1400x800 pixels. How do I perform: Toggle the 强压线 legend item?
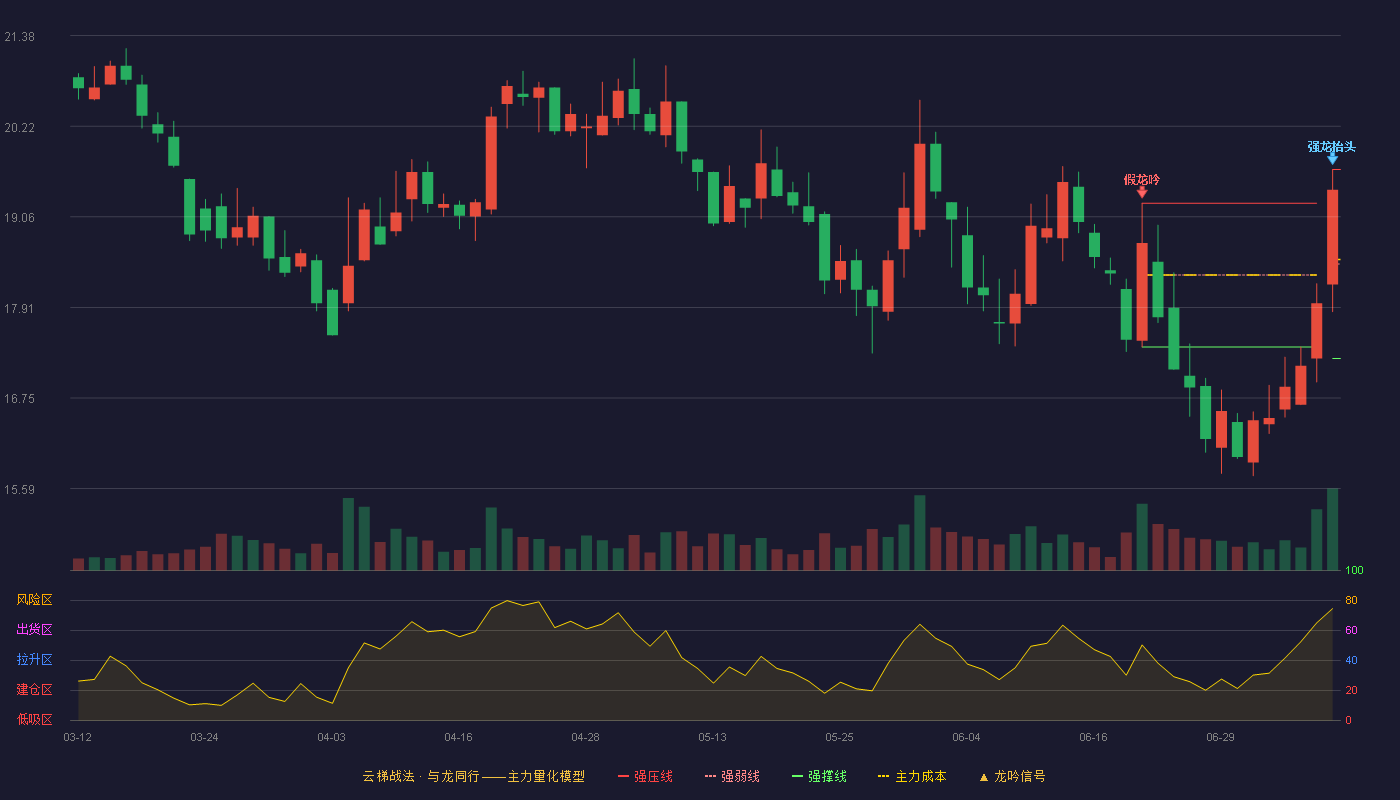[x=645, y=776]
